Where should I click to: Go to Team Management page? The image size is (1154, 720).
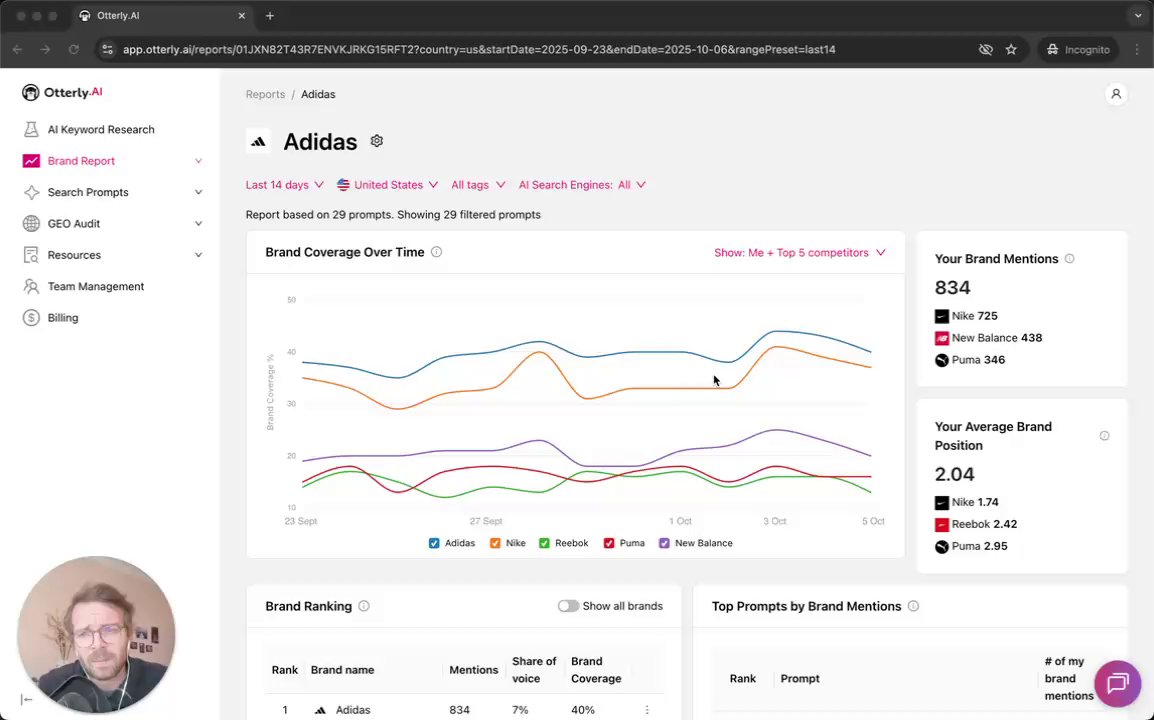[x=96, y=286]
